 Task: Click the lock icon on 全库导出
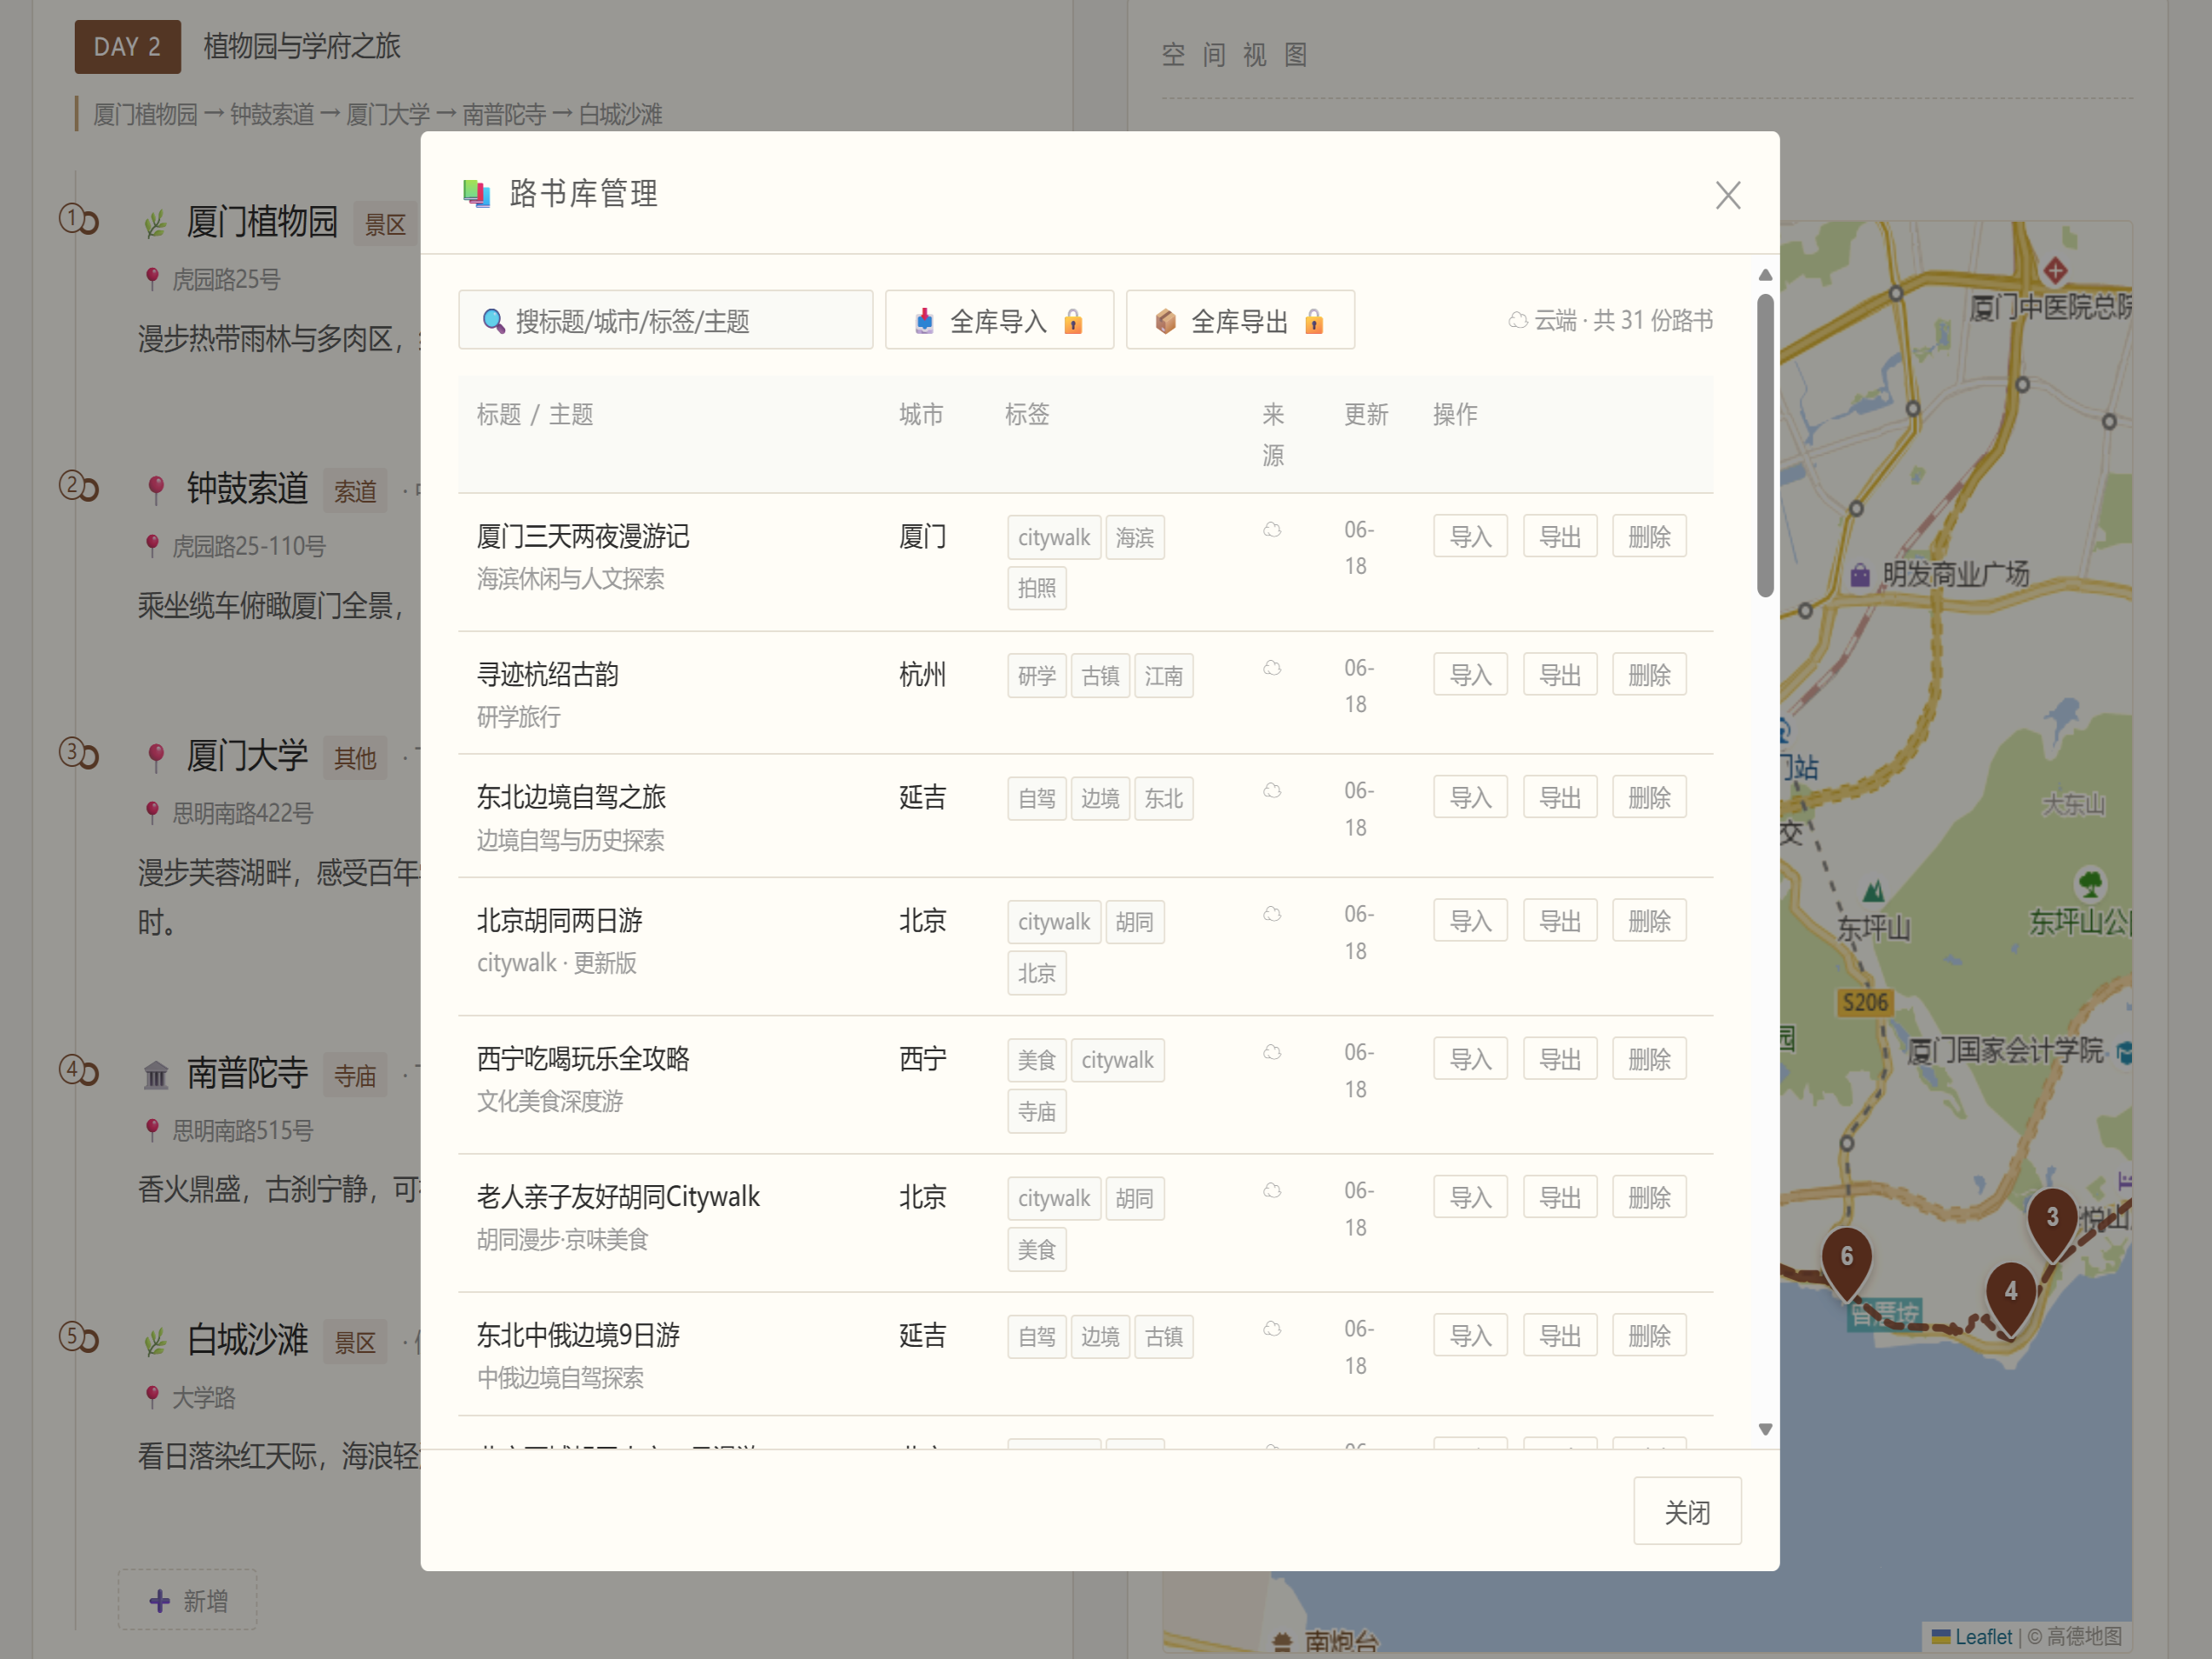pyautogui.click(x=1314, y=321)
